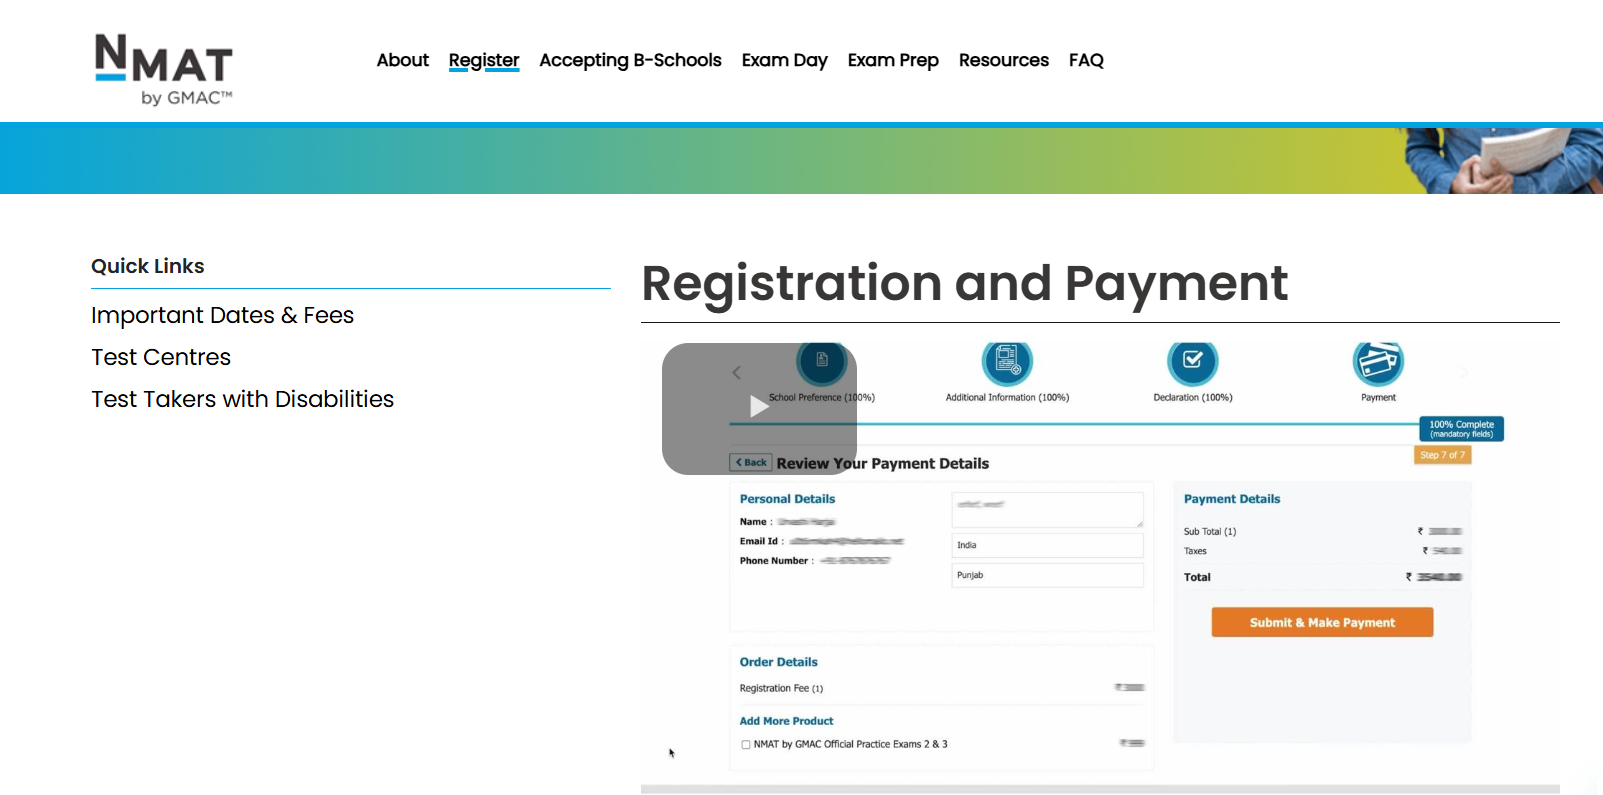Screen dimensions: 1603x795
Task: Click the Additional Information step icon
Action: coord(1007,361)
